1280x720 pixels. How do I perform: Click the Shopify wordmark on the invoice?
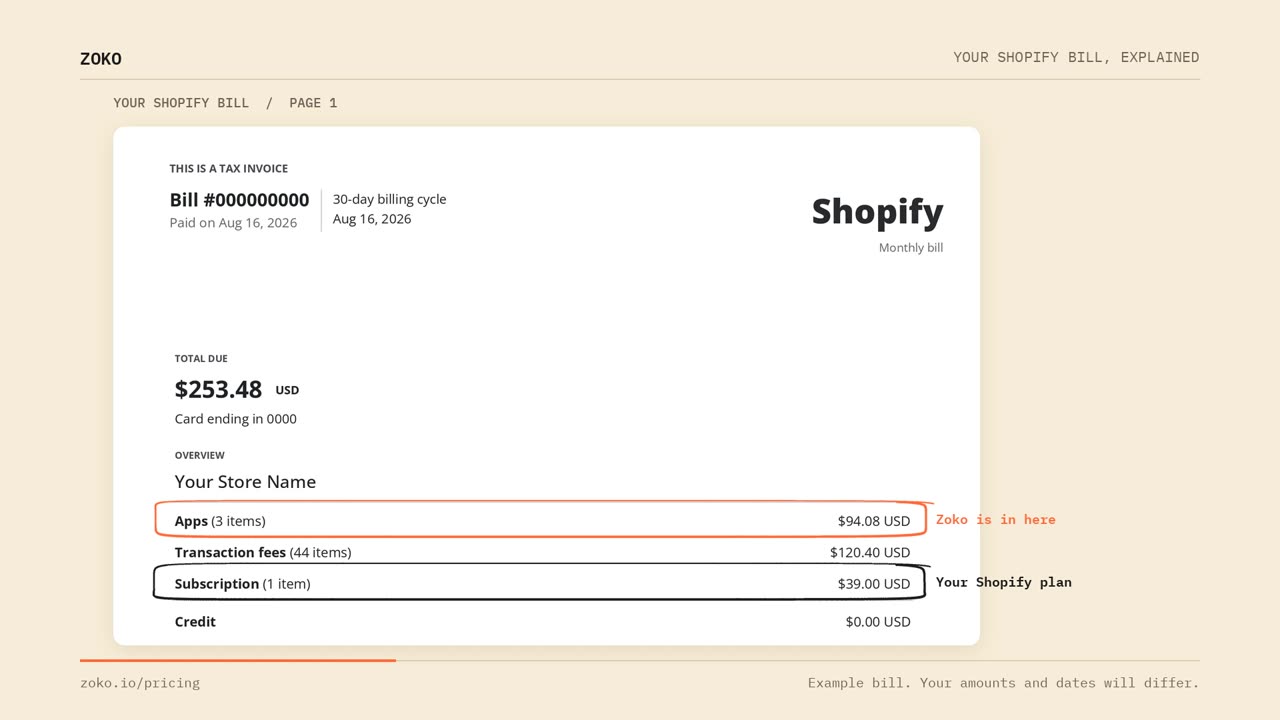click(x=877, y=212)
